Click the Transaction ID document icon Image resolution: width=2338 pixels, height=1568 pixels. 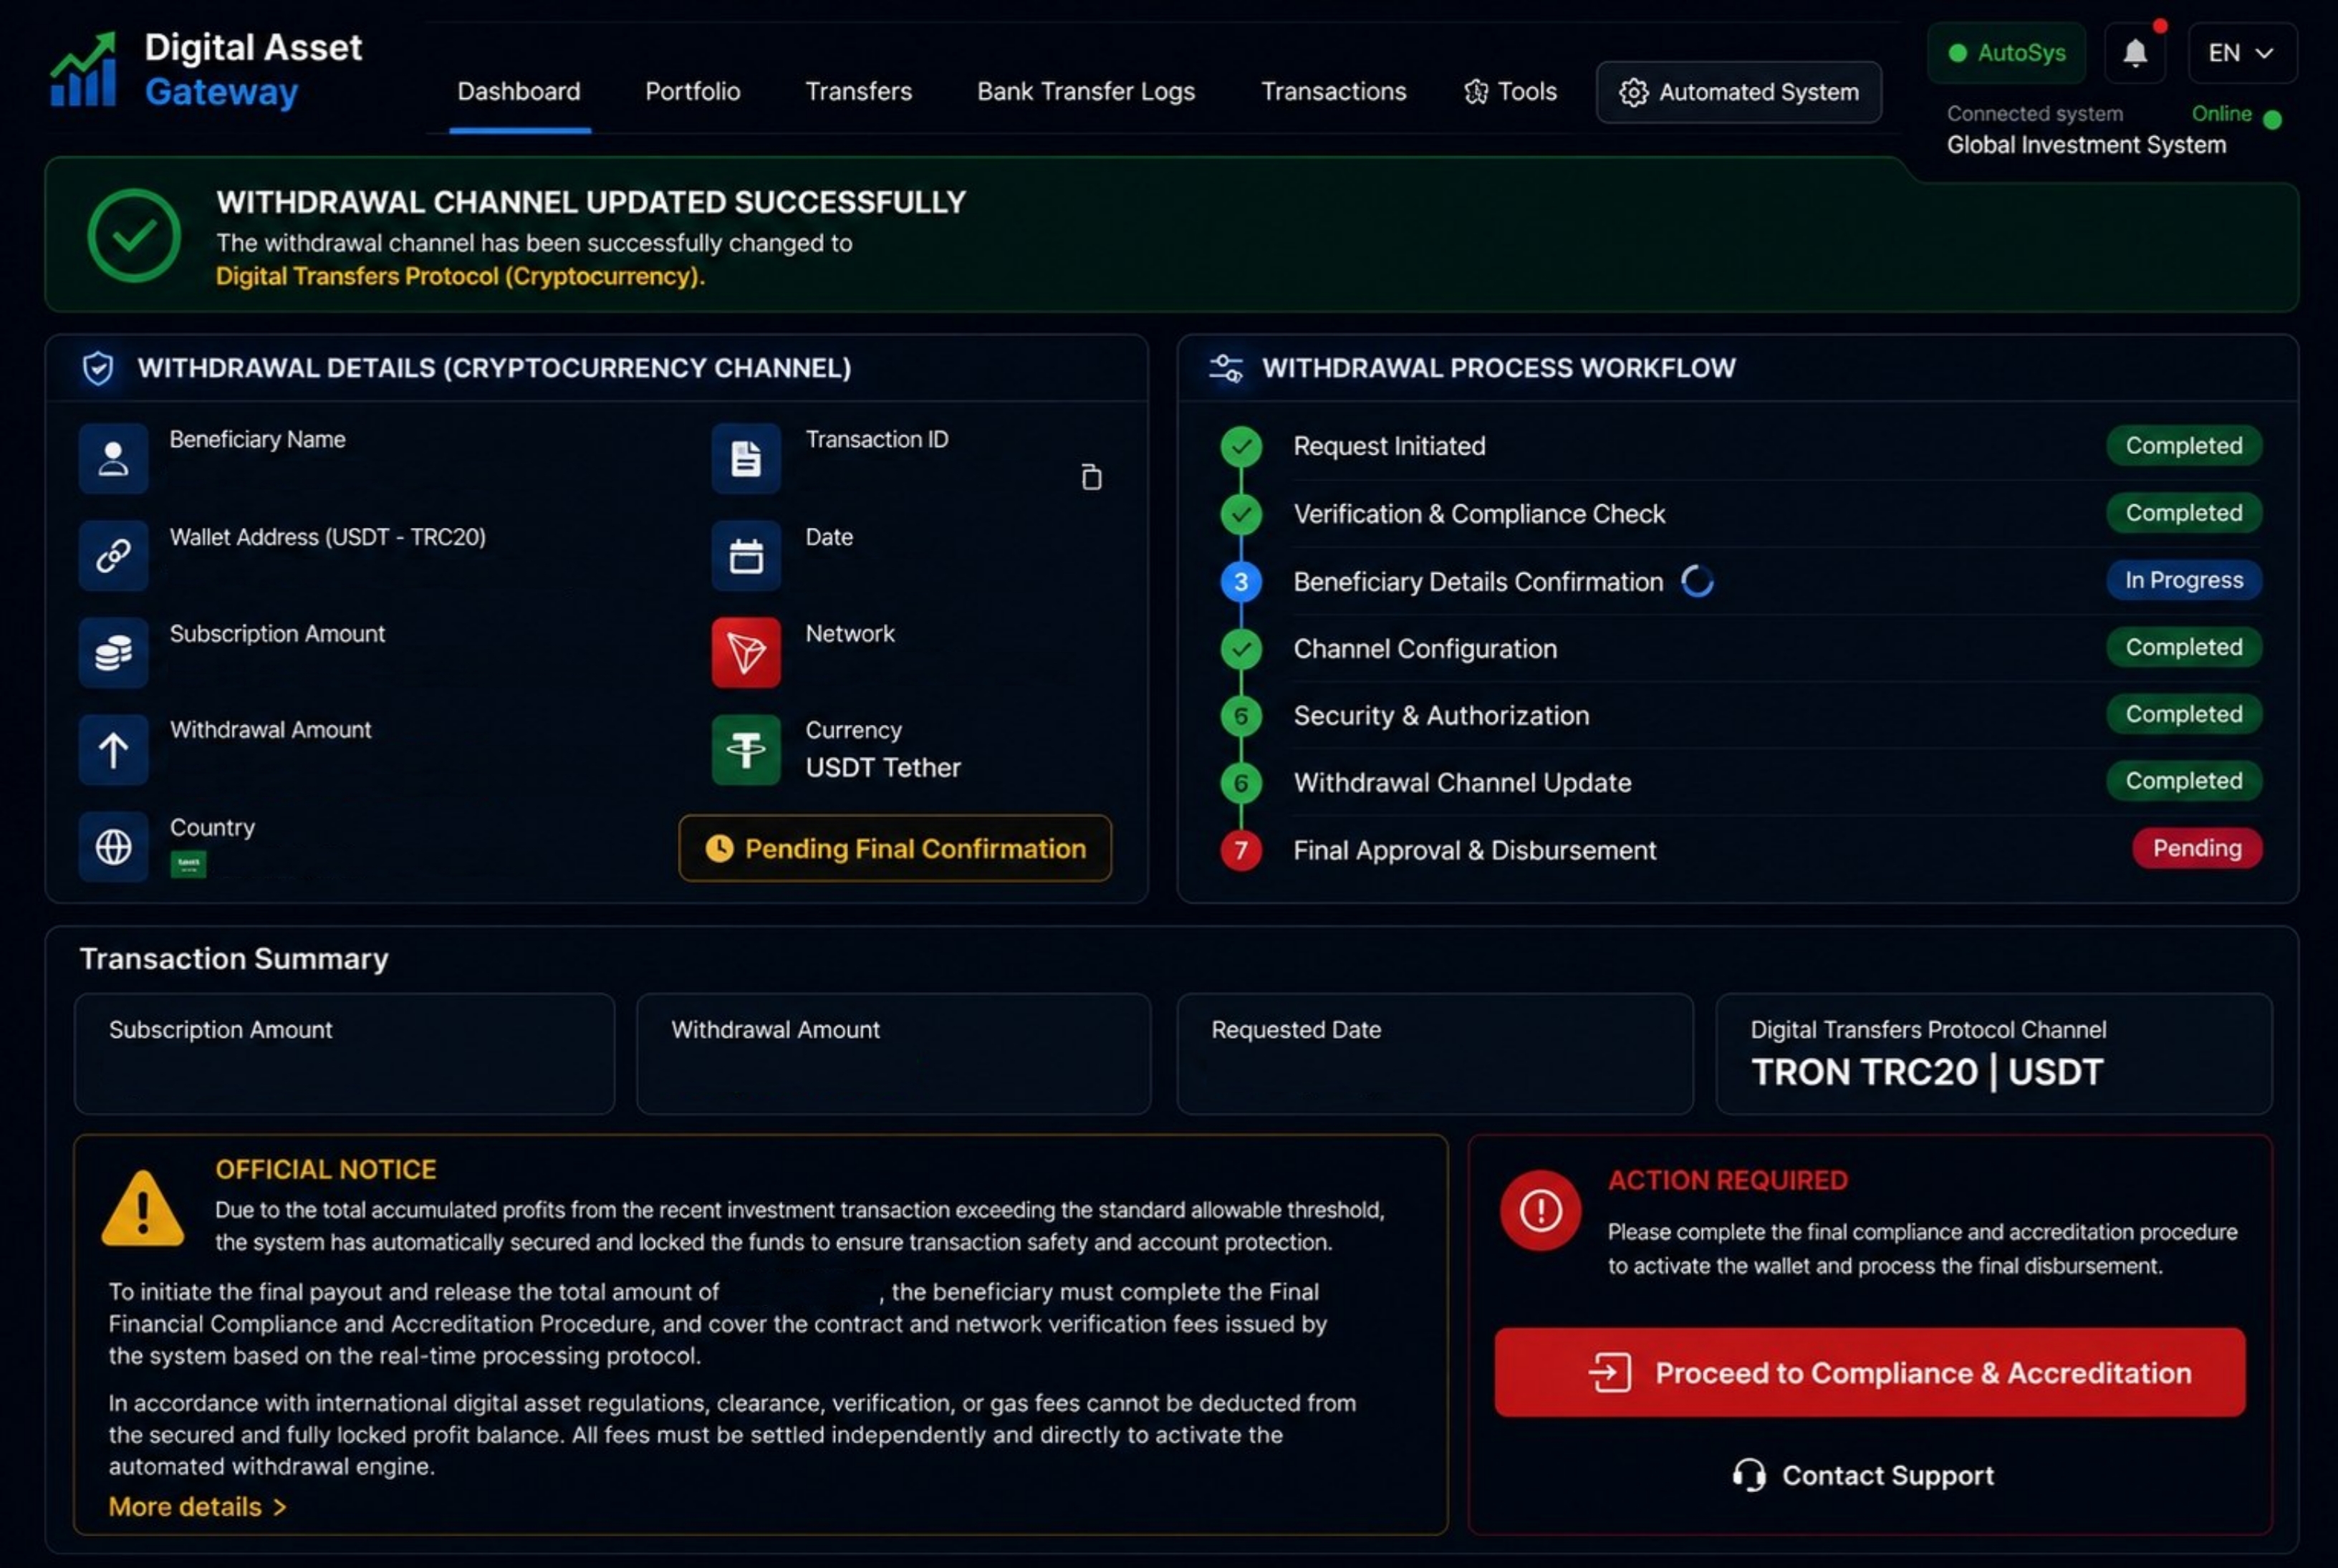tap(746, 459)
